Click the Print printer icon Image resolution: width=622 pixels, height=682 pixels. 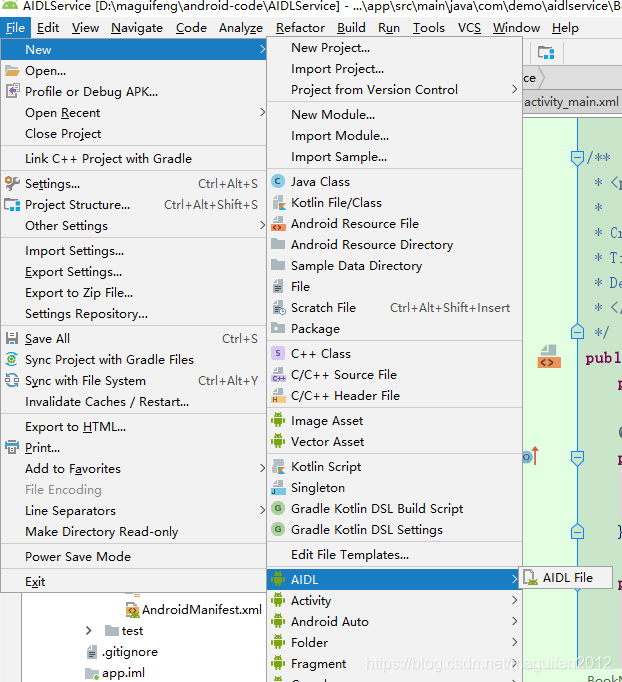(x=12, y=447)
